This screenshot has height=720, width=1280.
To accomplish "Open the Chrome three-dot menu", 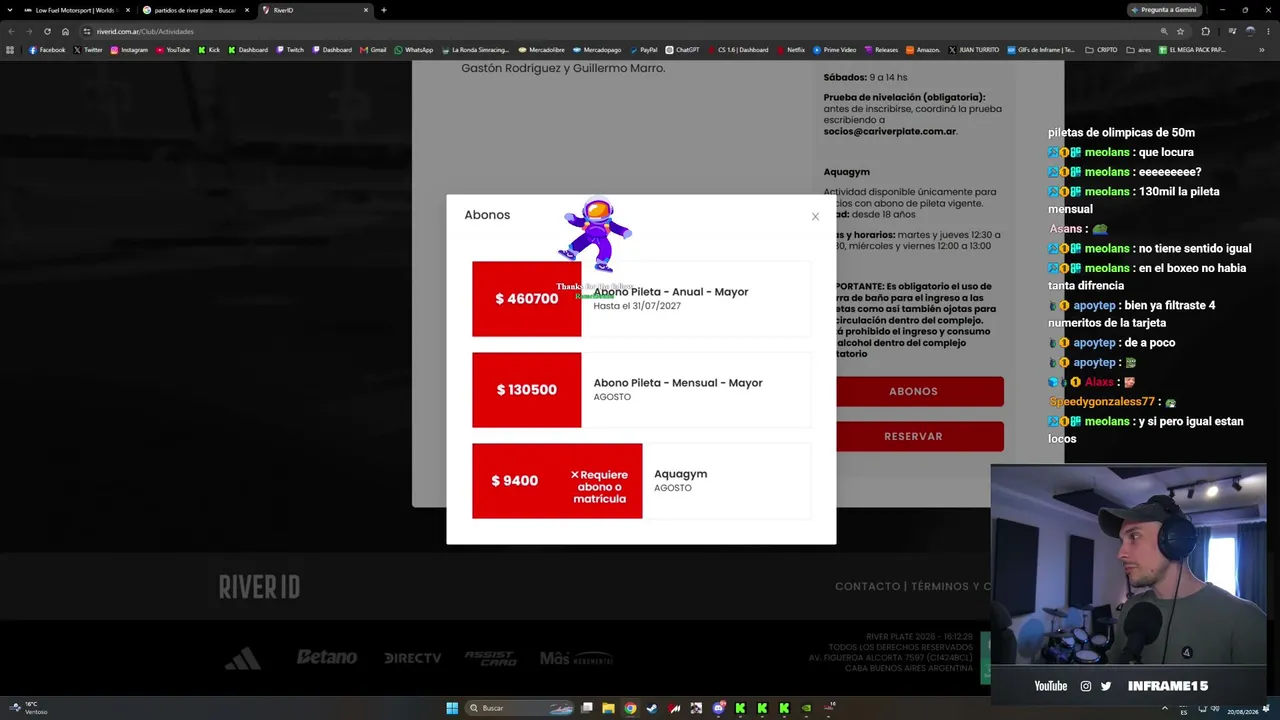I will coord(1268,31).
